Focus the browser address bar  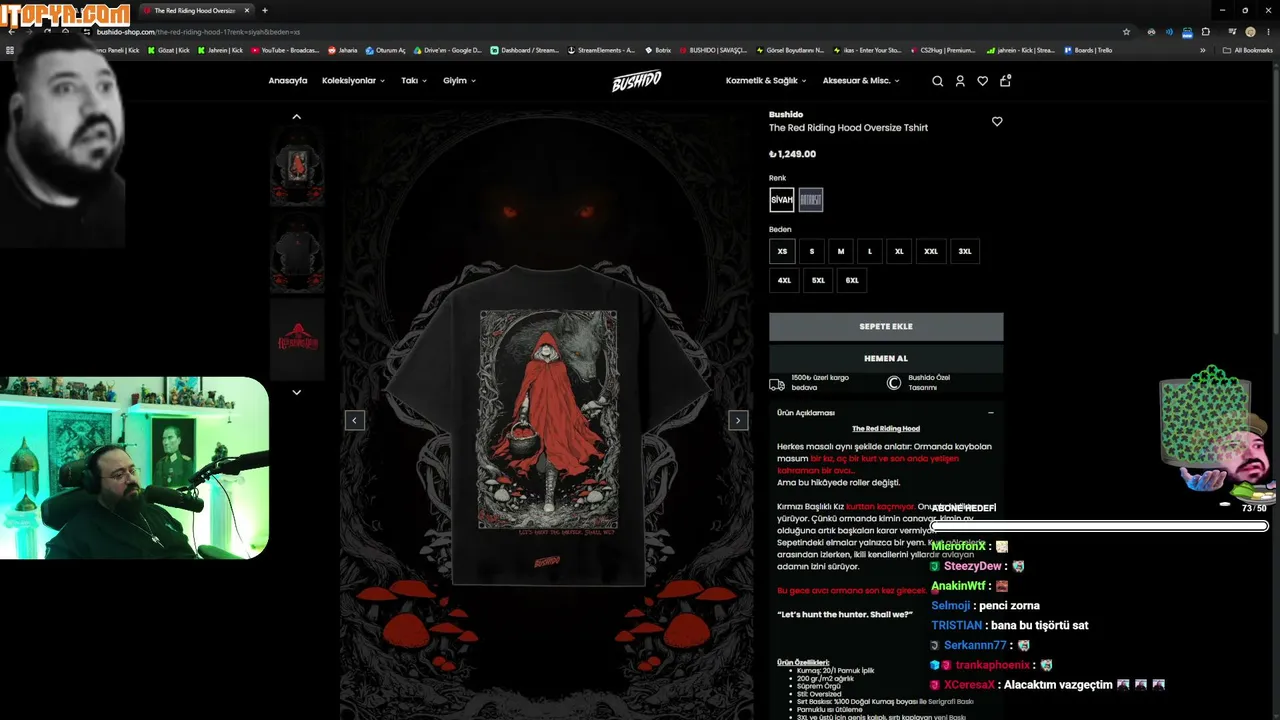(600, 32)
